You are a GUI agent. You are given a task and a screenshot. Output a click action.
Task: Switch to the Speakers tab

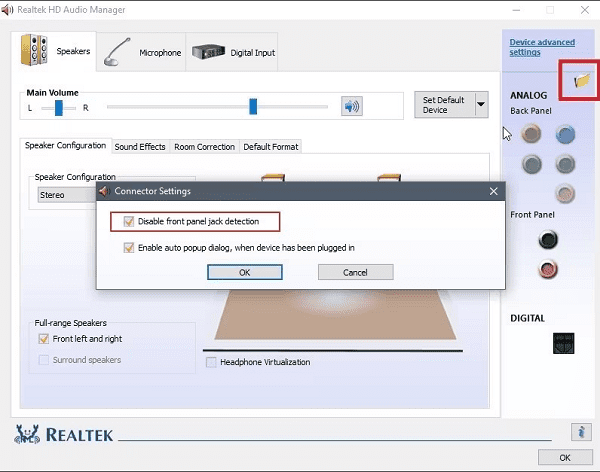54,51
